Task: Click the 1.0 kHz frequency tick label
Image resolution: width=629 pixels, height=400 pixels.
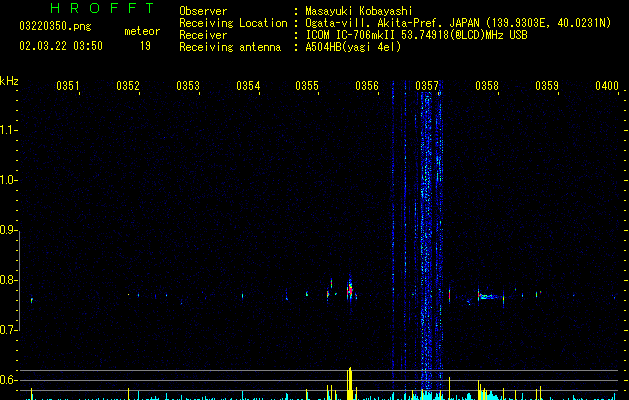Action: point(8,180)
